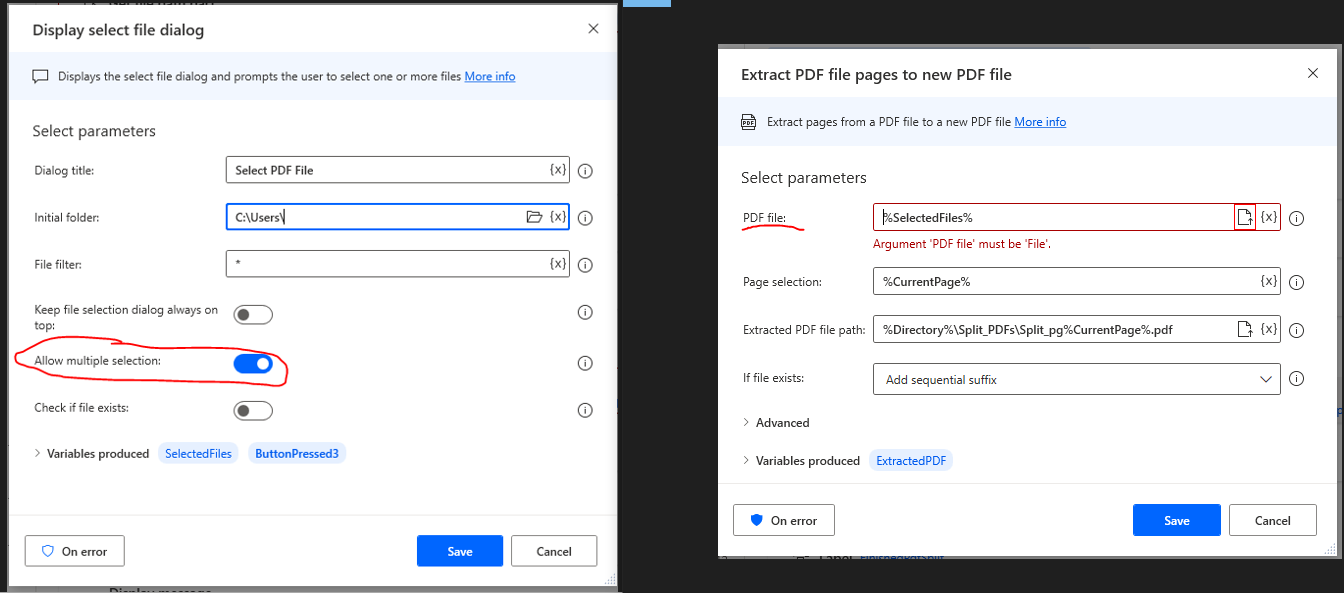Browse file icon for Extracted PDF file path

pyautogui.click(x=1245, y=329)
